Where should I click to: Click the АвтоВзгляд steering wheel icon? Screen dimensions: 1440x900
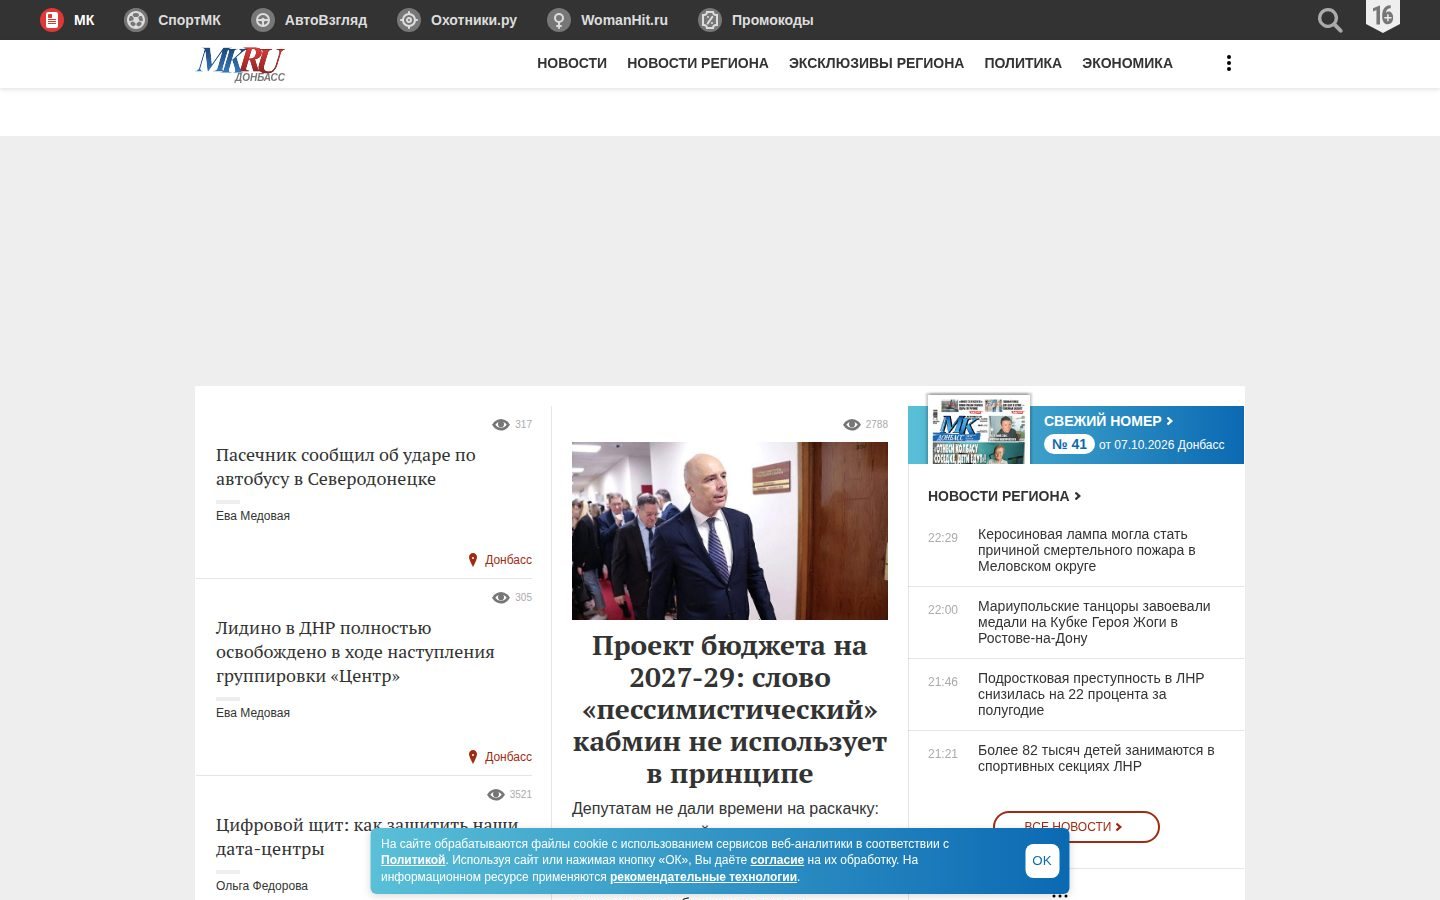pyautogui.click(x=263, y=20)
